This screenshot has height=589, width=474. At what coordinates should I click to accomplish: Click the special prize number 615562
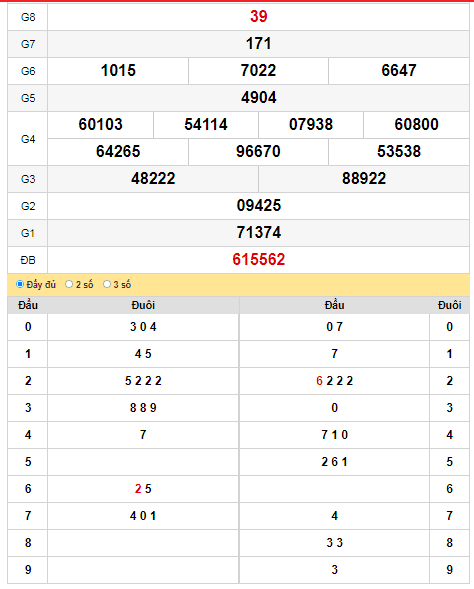pos(258,260)
